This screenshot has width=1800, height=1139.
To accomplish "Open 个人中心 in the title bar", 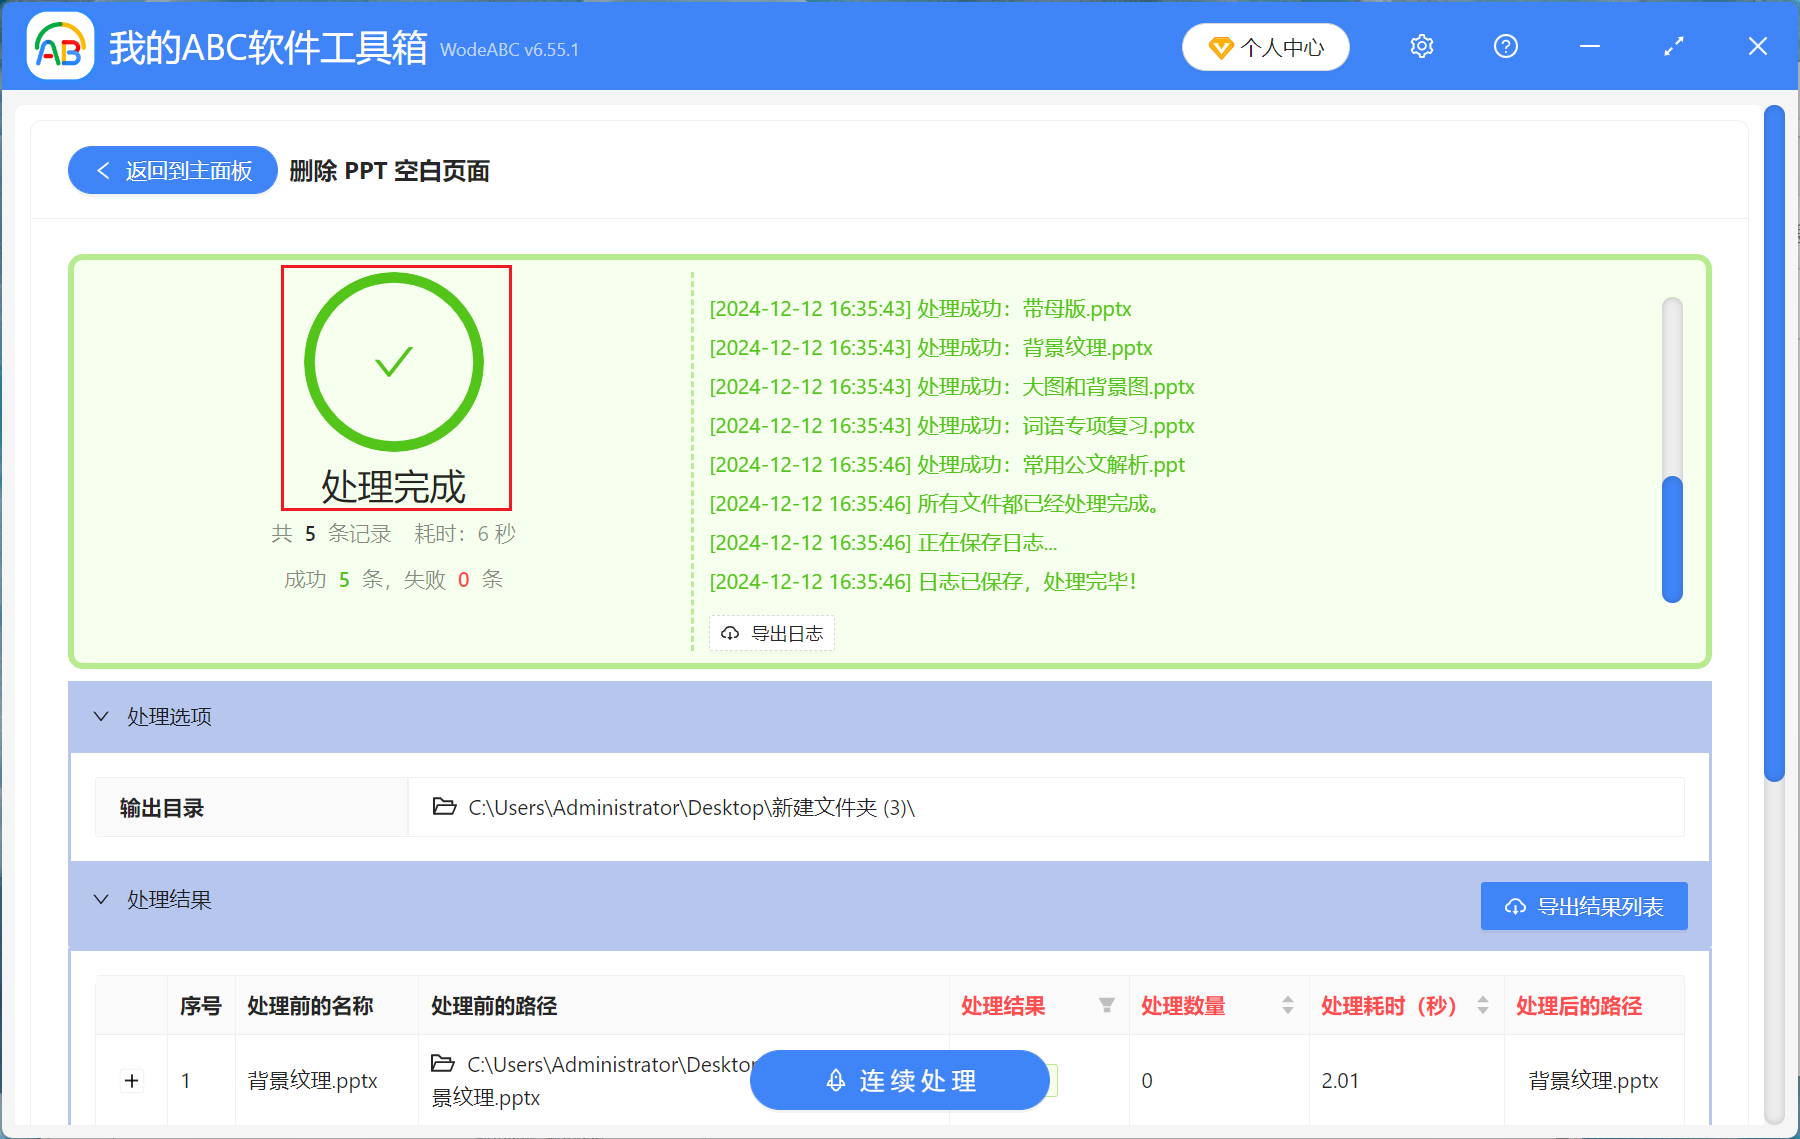I will click(x=1265, y=46).
